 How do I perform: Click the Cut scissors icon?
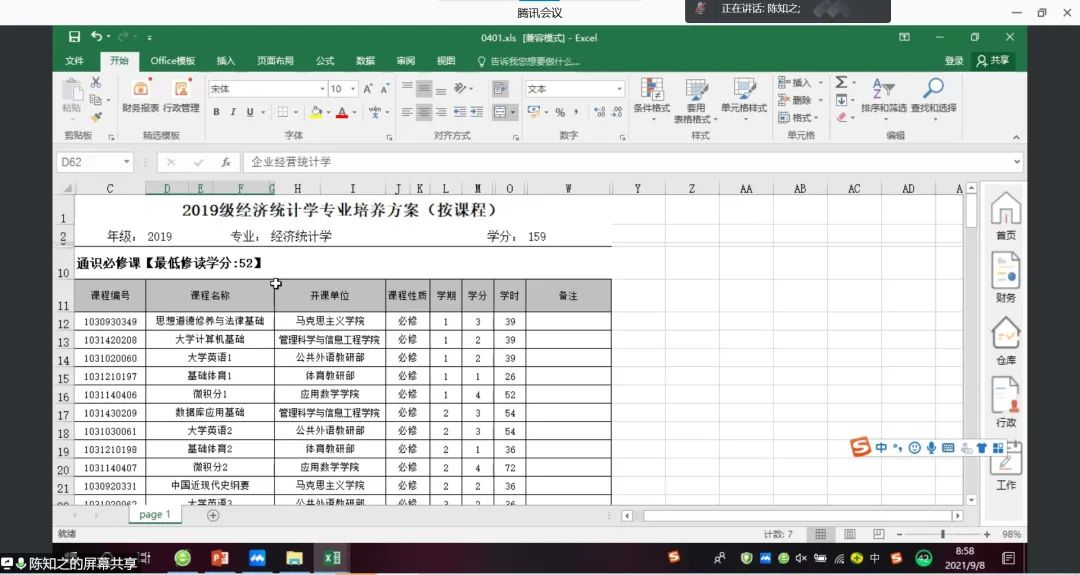[x=96, y=83]
